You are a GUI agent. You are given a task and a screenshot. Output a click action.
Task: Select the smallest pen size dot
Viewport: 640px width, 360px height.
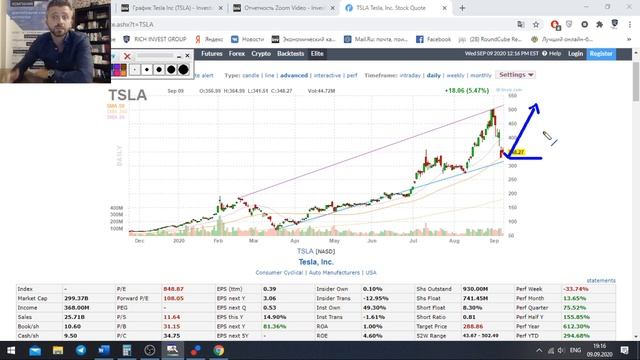(134, 70)
